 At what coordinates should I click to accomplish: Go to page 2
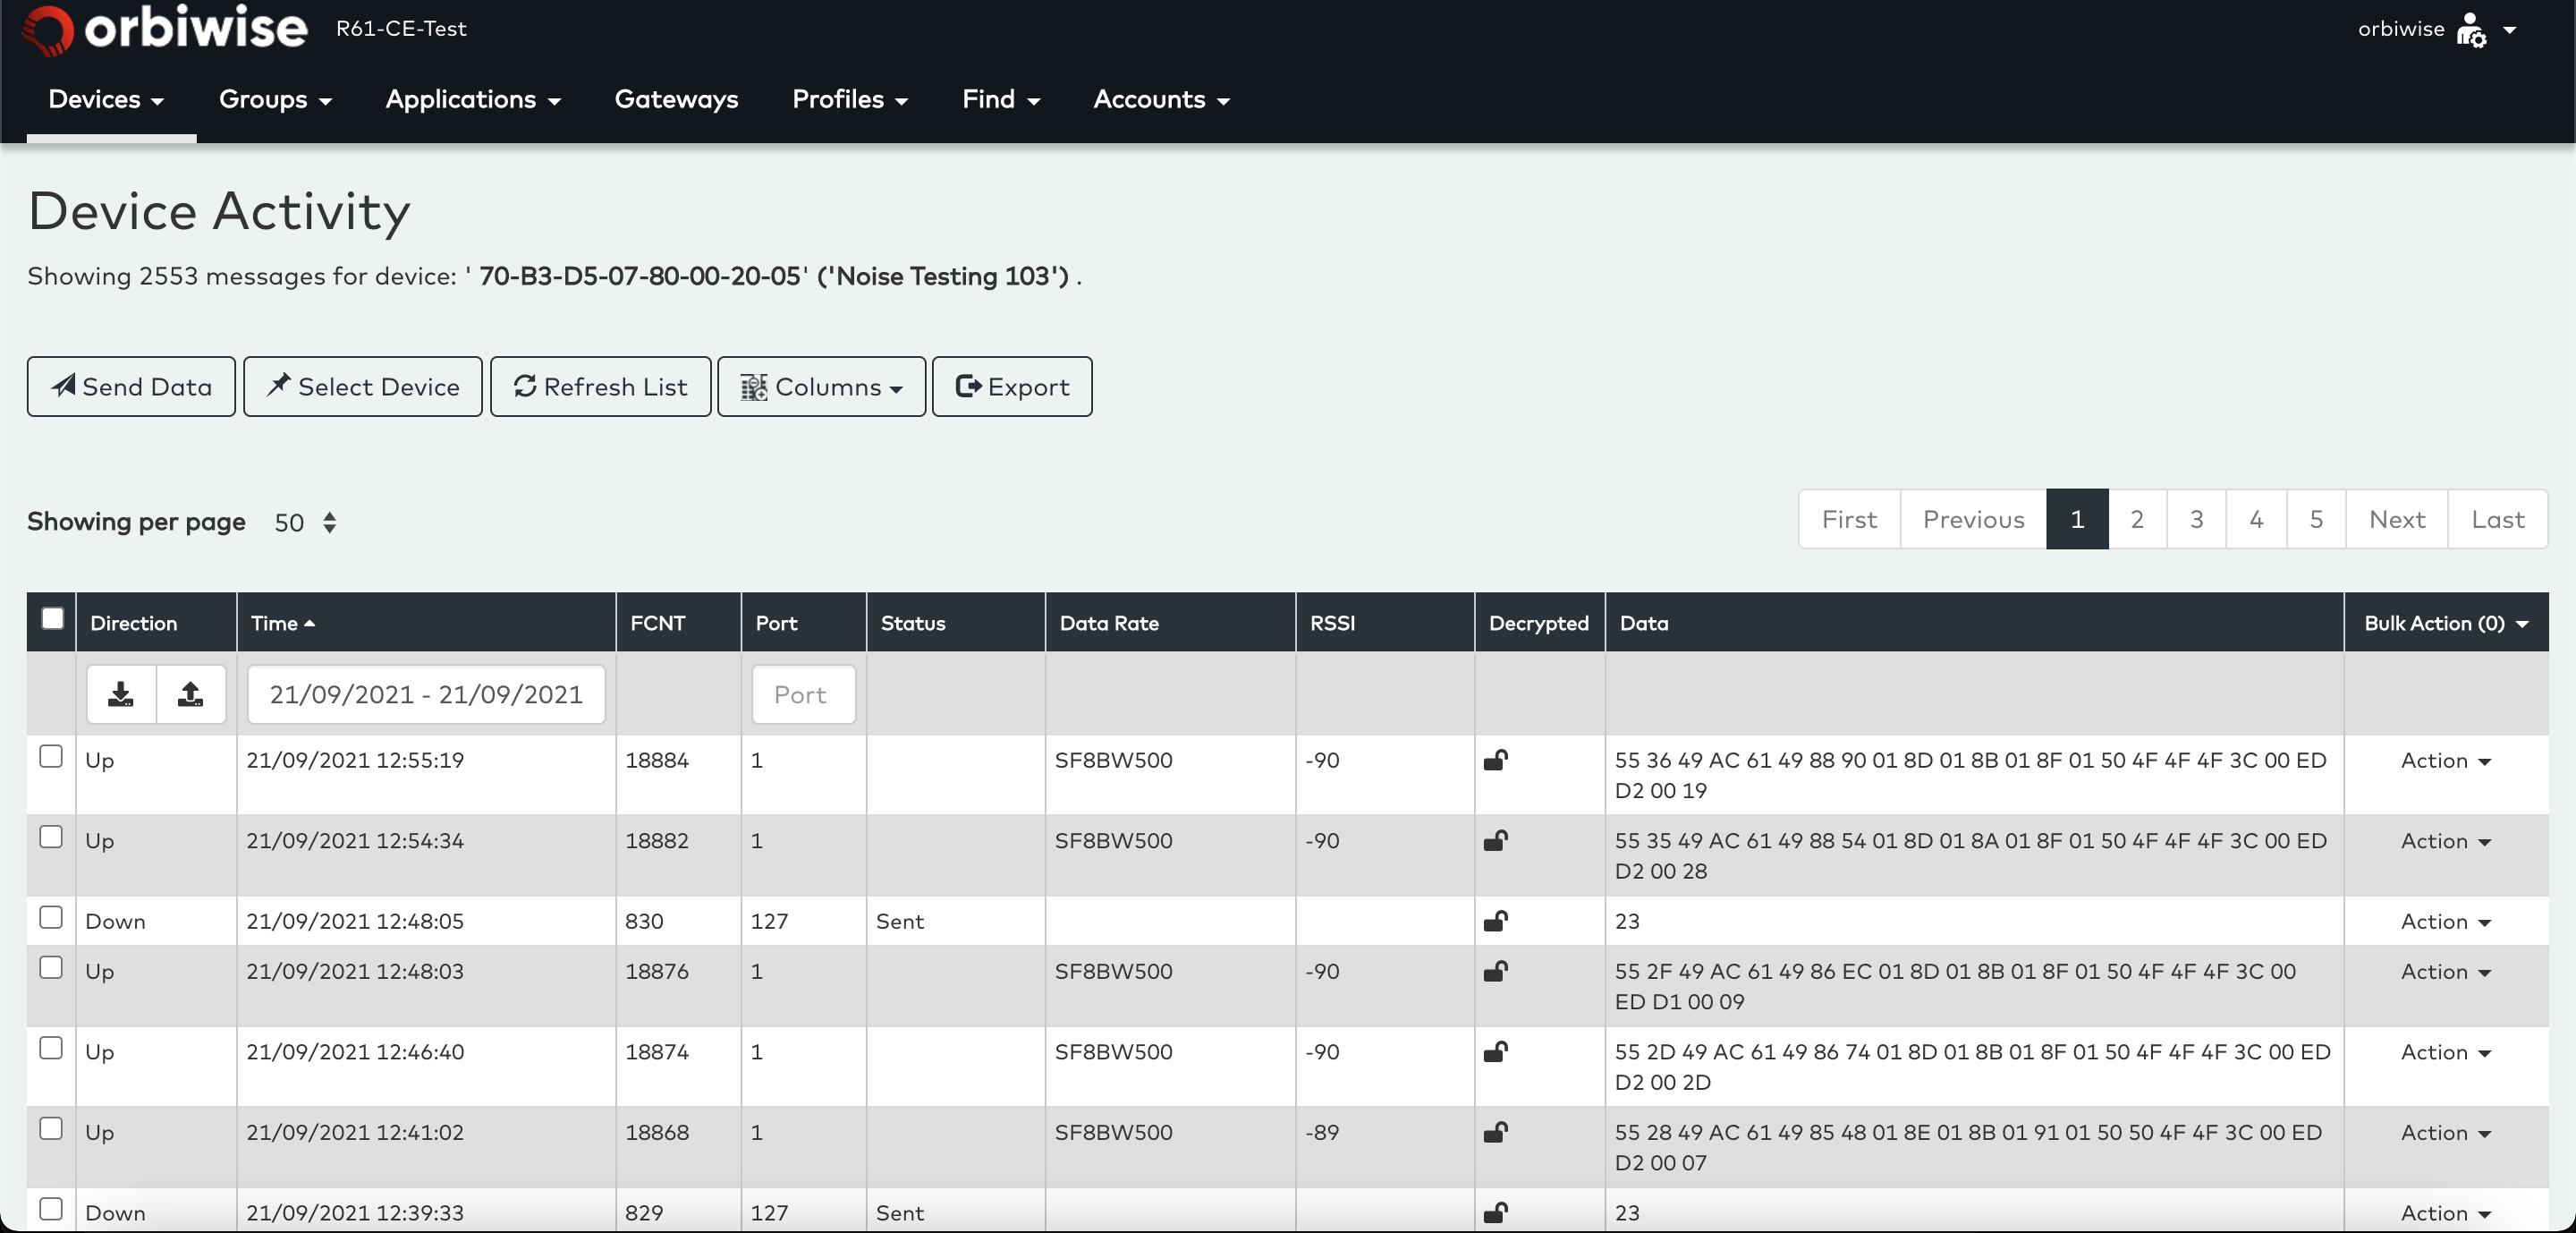point(2137,519)
